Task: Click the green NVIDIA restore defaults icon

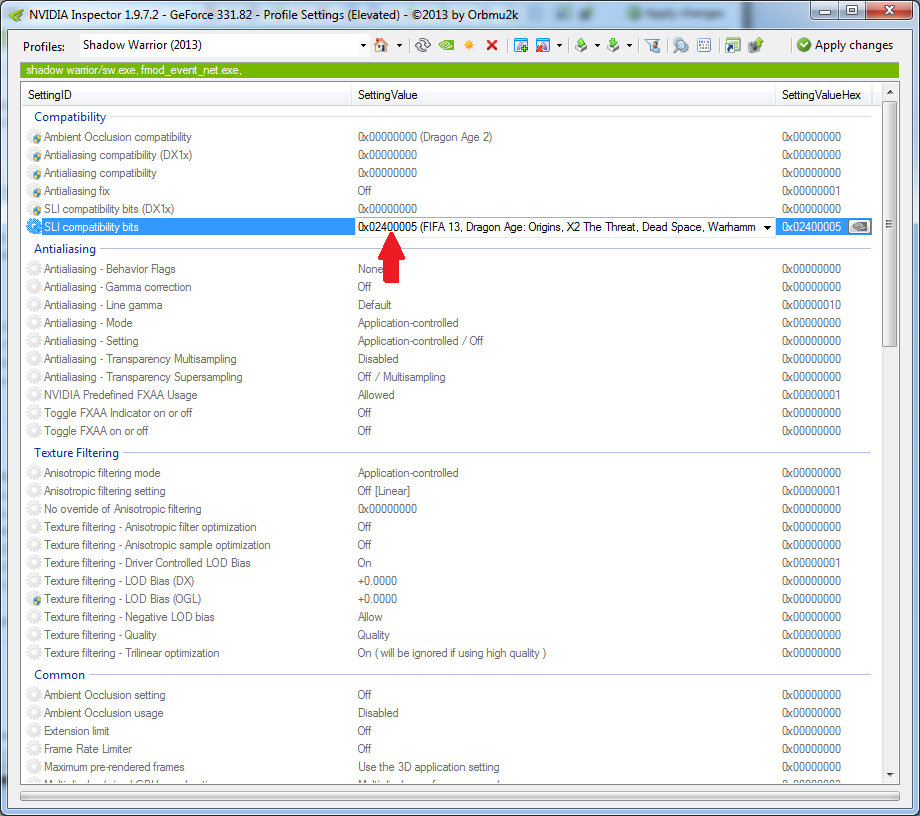Action: tap(446, 45)
